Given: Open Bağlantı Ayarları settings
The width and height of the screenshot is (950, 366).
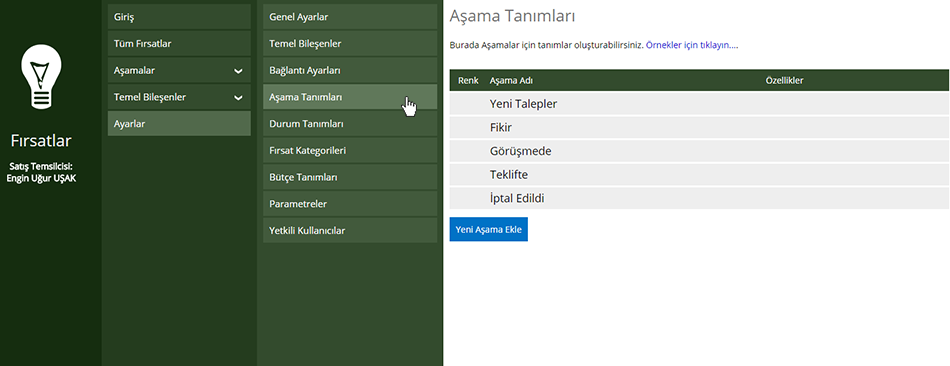Looking at the screenshot, I should pyautogui.click(x=350, y=70).
